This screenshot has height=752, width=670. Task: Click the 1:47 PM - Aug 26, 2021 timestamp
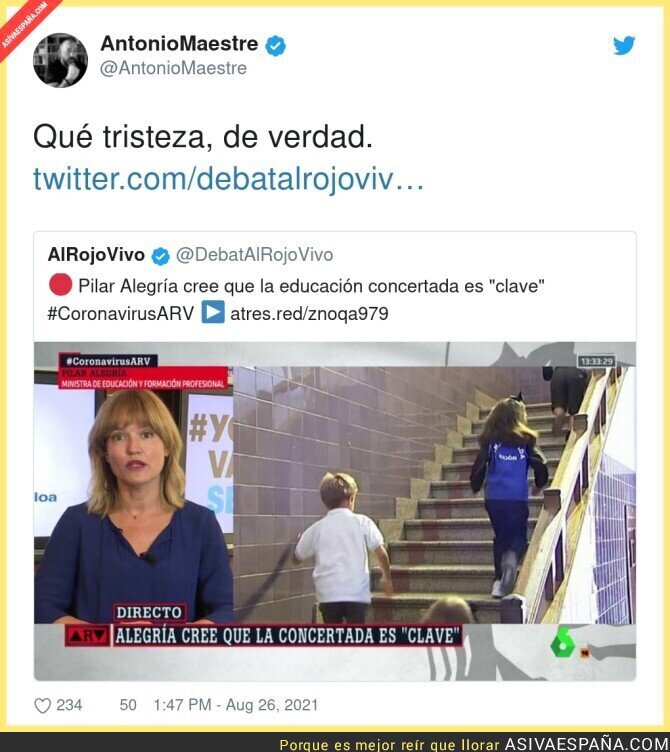point(235,705)
